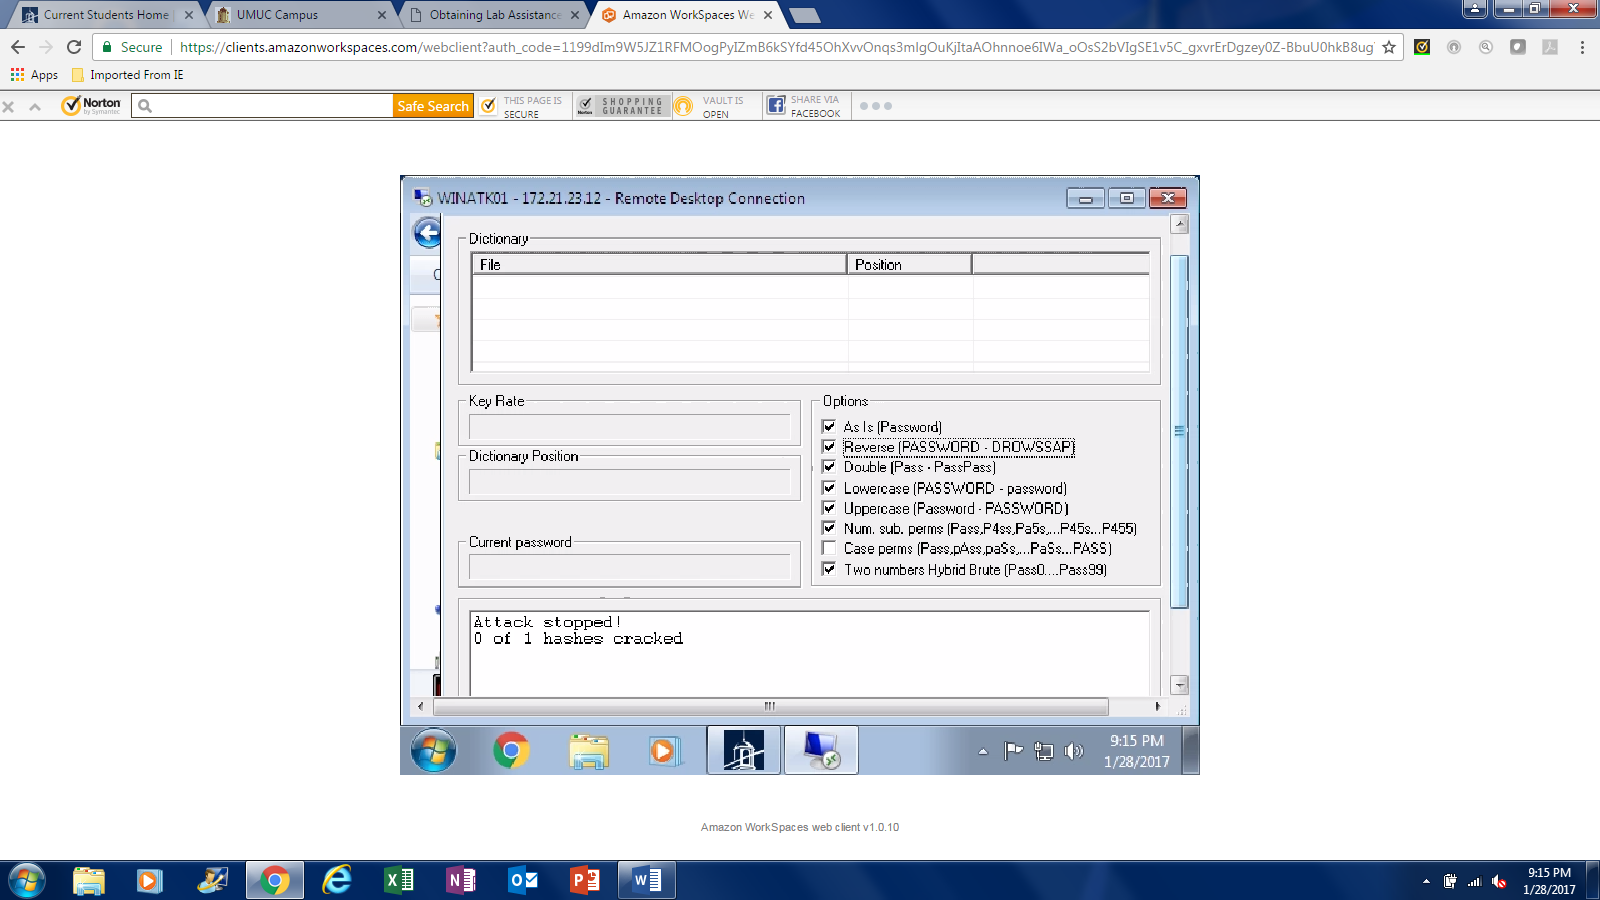This screenshot has height=900, width=1600.
Task: Launch Excel from the Windows taskbar
Action: pyautogui.click(x=398, y=880)
